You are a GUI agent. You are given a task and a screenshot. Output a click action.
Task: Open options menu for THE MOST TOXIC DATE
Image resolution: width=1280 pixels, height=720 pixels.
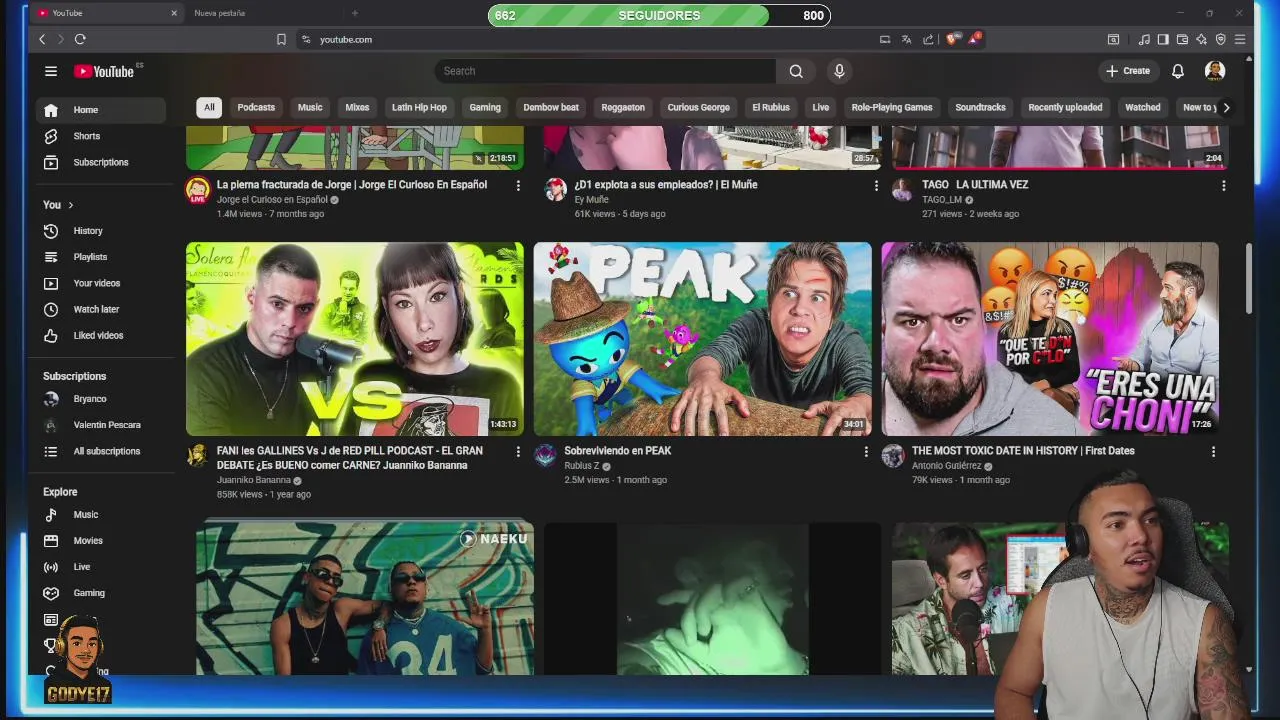[x=1213, y=452]
